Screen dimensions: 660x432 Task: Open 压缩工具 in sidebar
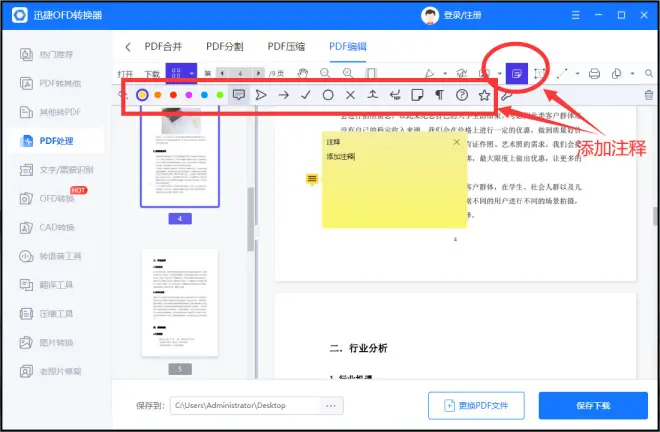(57, 314)
